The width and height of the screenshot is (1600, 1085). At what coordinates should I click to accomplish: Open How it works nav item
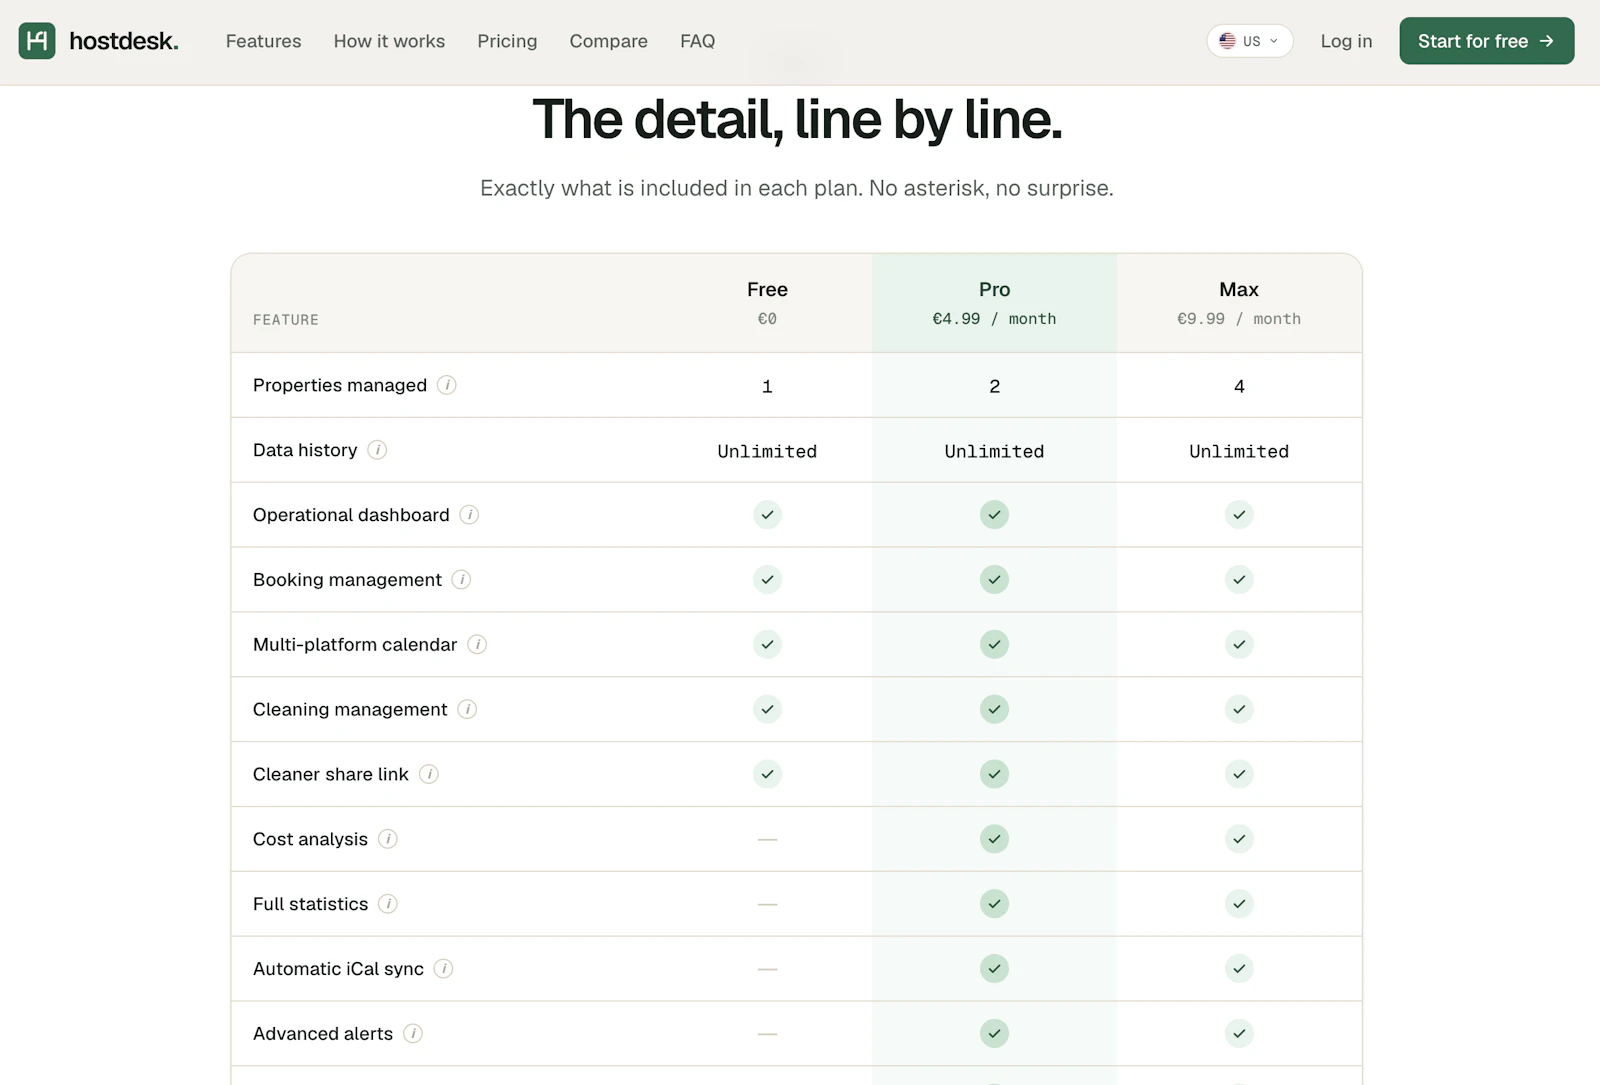click(389, 41)
